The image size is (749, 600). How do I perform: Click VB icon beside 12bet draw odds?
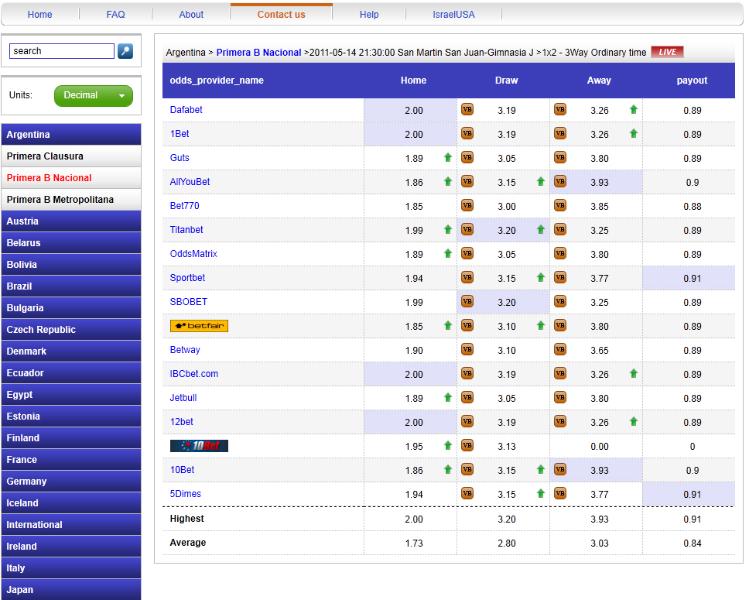tap(467, 422)
